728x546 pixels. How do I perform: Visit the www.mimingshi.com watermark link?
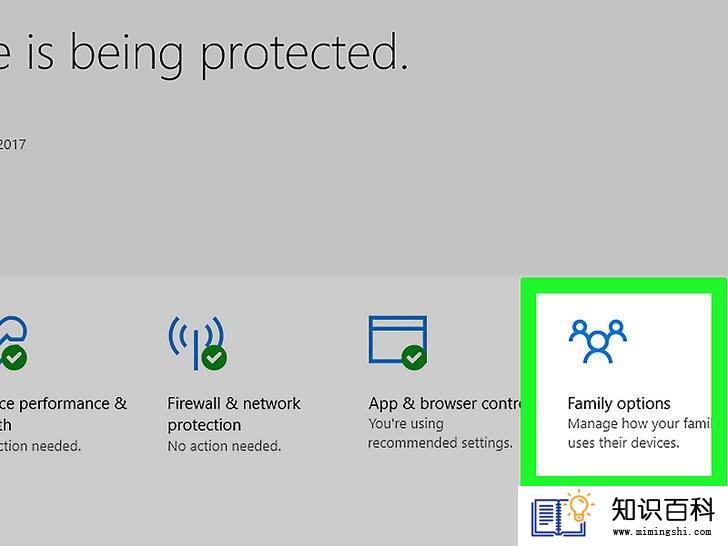662,532
